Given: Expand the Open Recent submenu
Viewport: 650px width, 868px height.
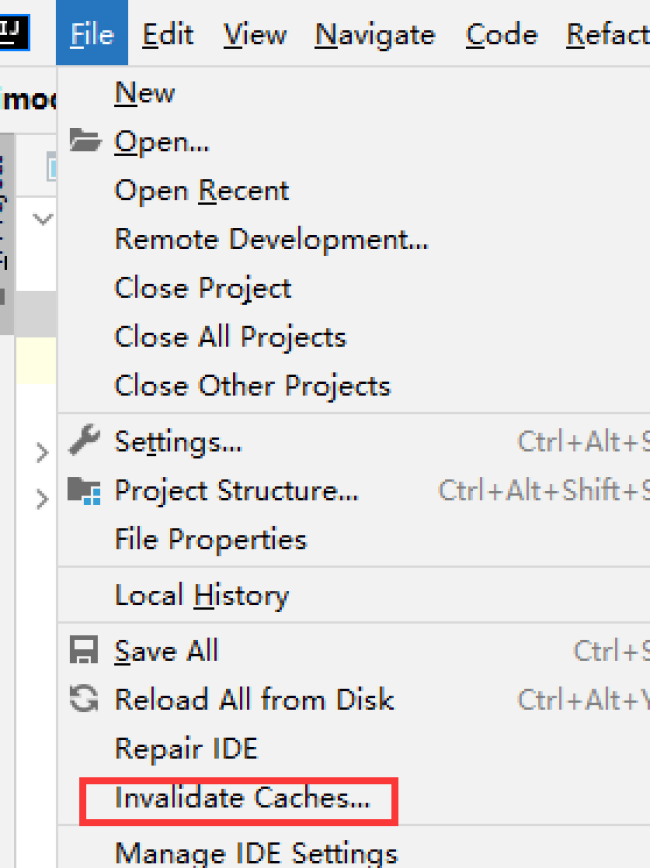Looking at the screenshot, I should pyautogui.click(x=202, y=190).
